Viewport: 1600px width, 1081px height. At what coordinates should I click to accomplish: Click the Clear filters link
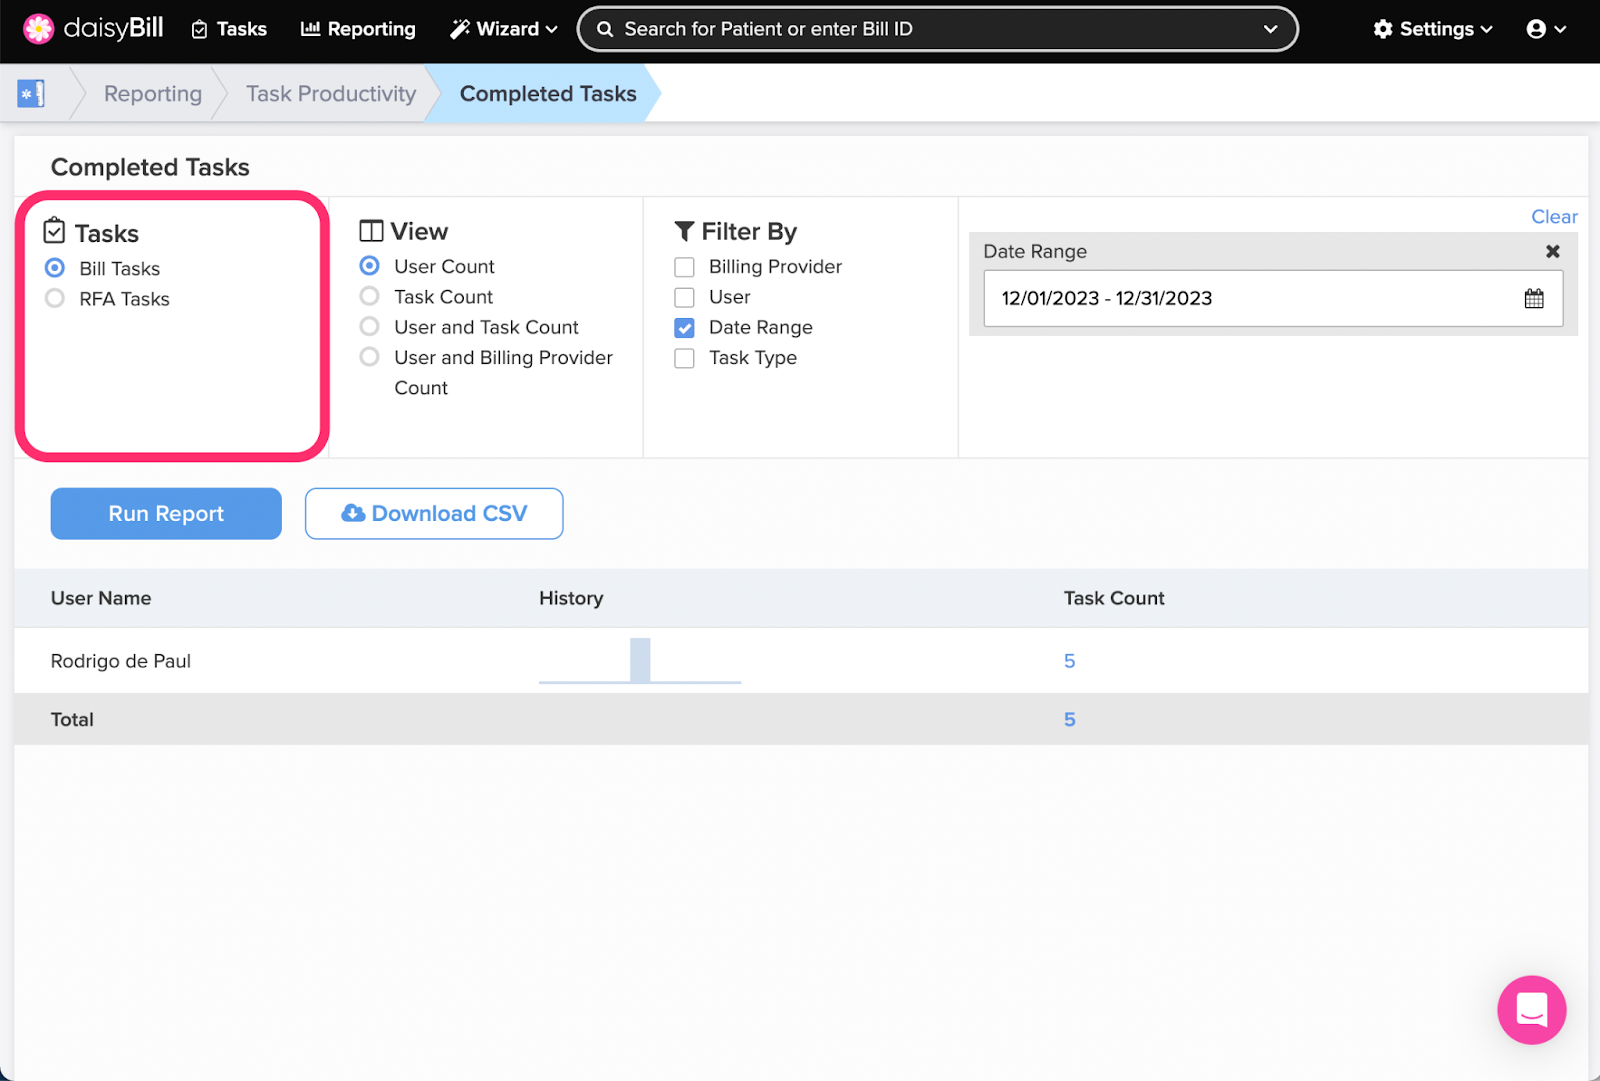(1553, 217)
